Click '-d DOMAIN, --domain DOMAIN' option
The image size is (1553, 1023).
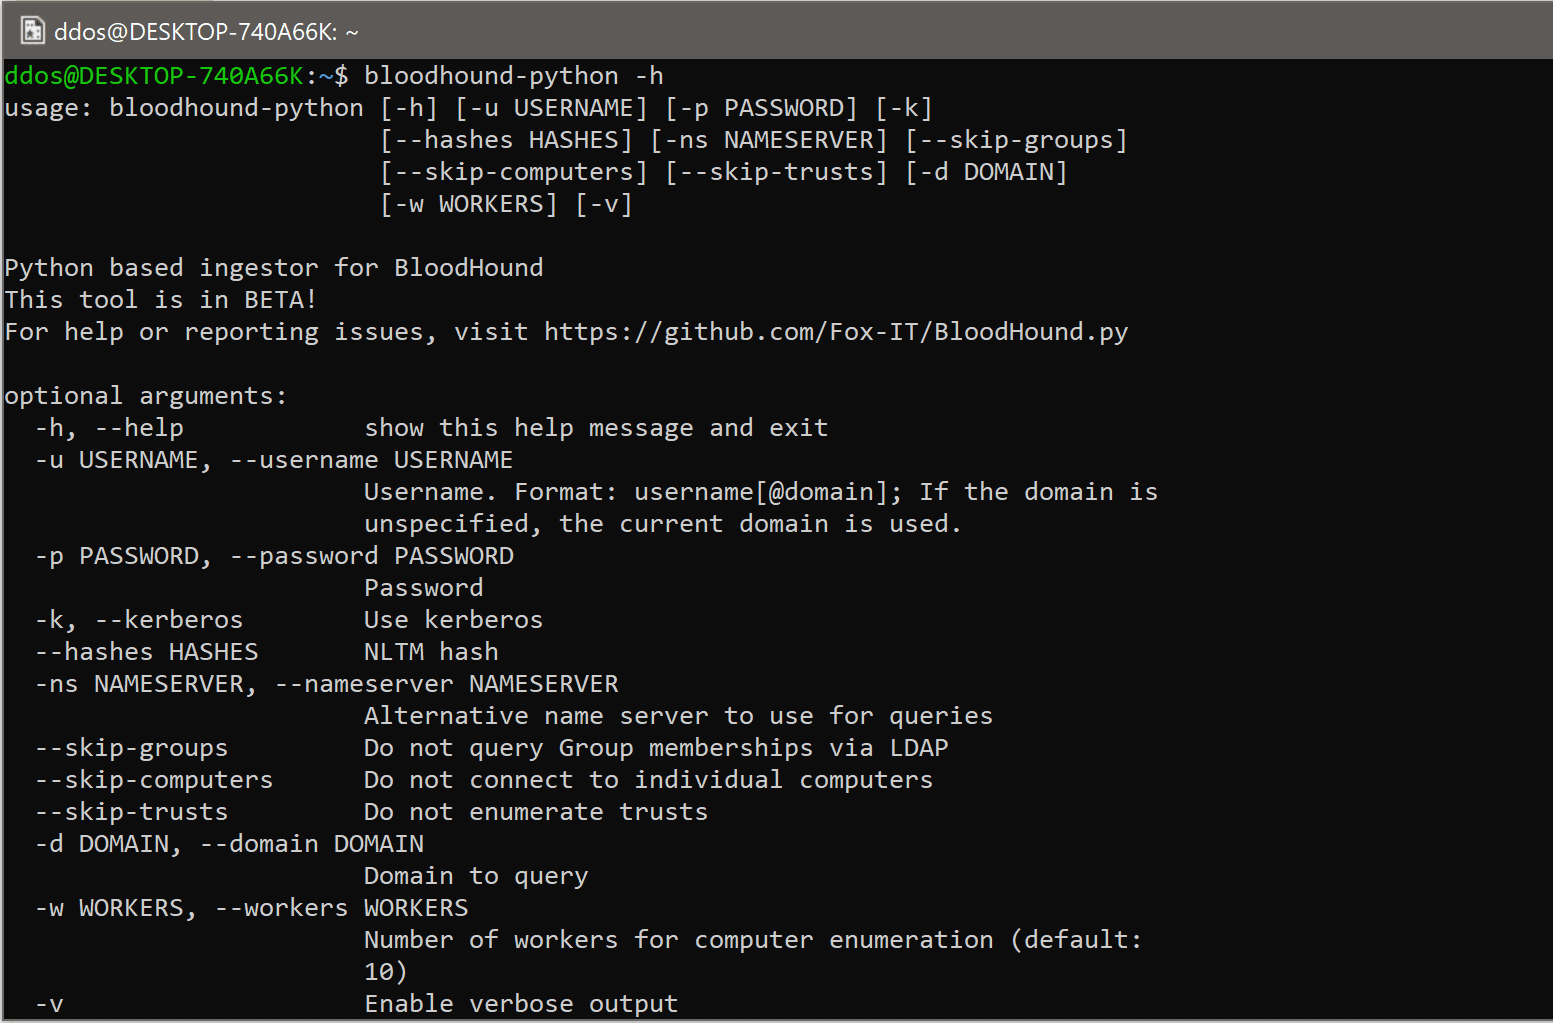229,844
